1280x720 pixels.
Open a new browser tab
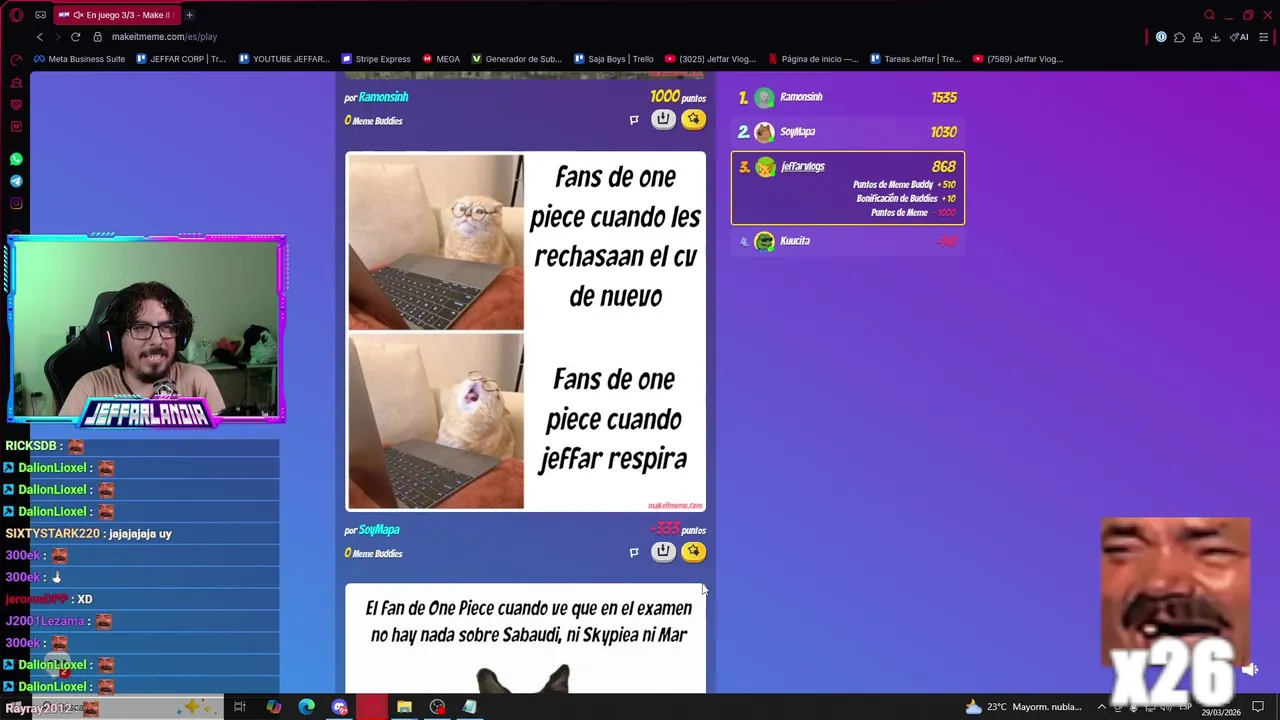click(x=189, y=15)
